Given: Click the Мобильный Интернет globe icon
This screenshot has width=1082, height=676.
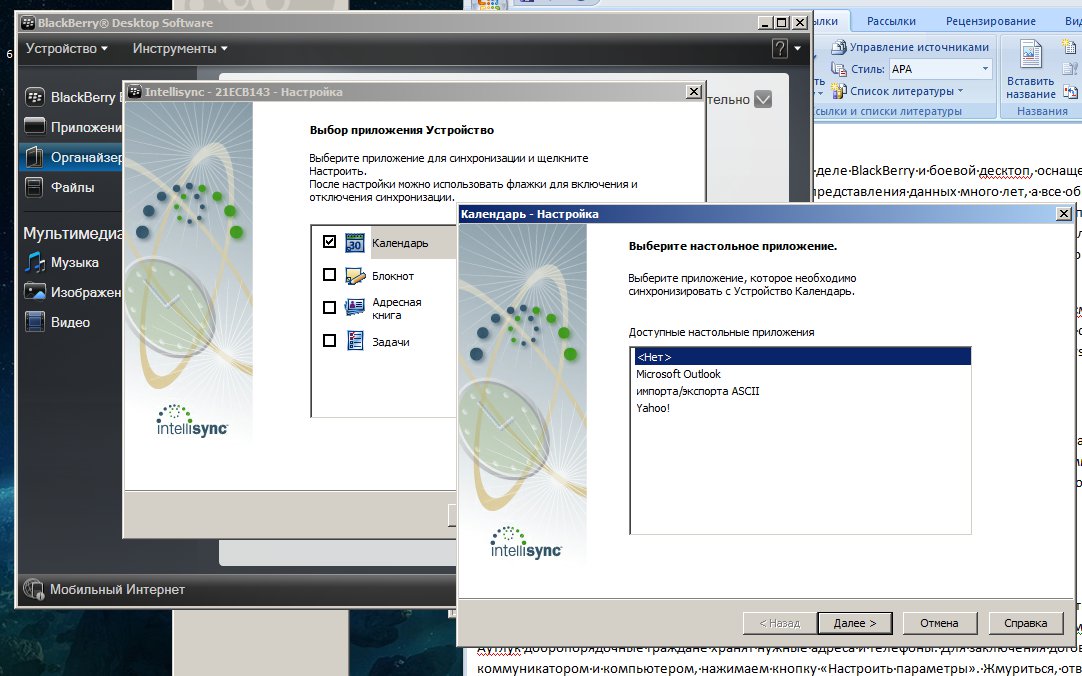Looking at the screenshot, I should tap(34, 589).
